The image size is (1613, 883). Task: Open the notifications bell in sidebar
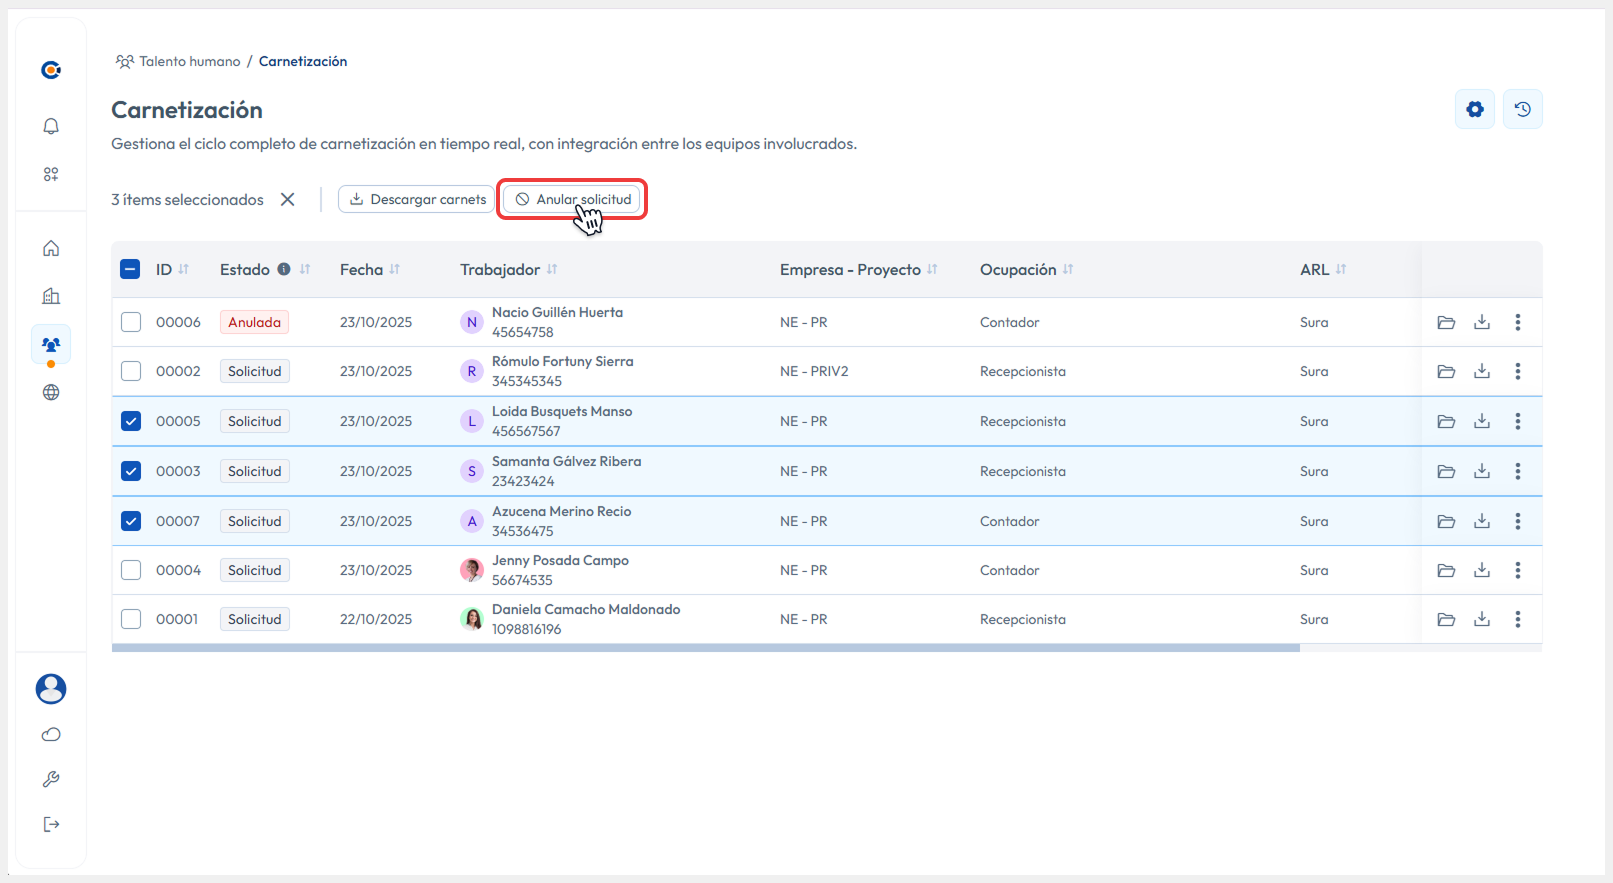point(51,126)
